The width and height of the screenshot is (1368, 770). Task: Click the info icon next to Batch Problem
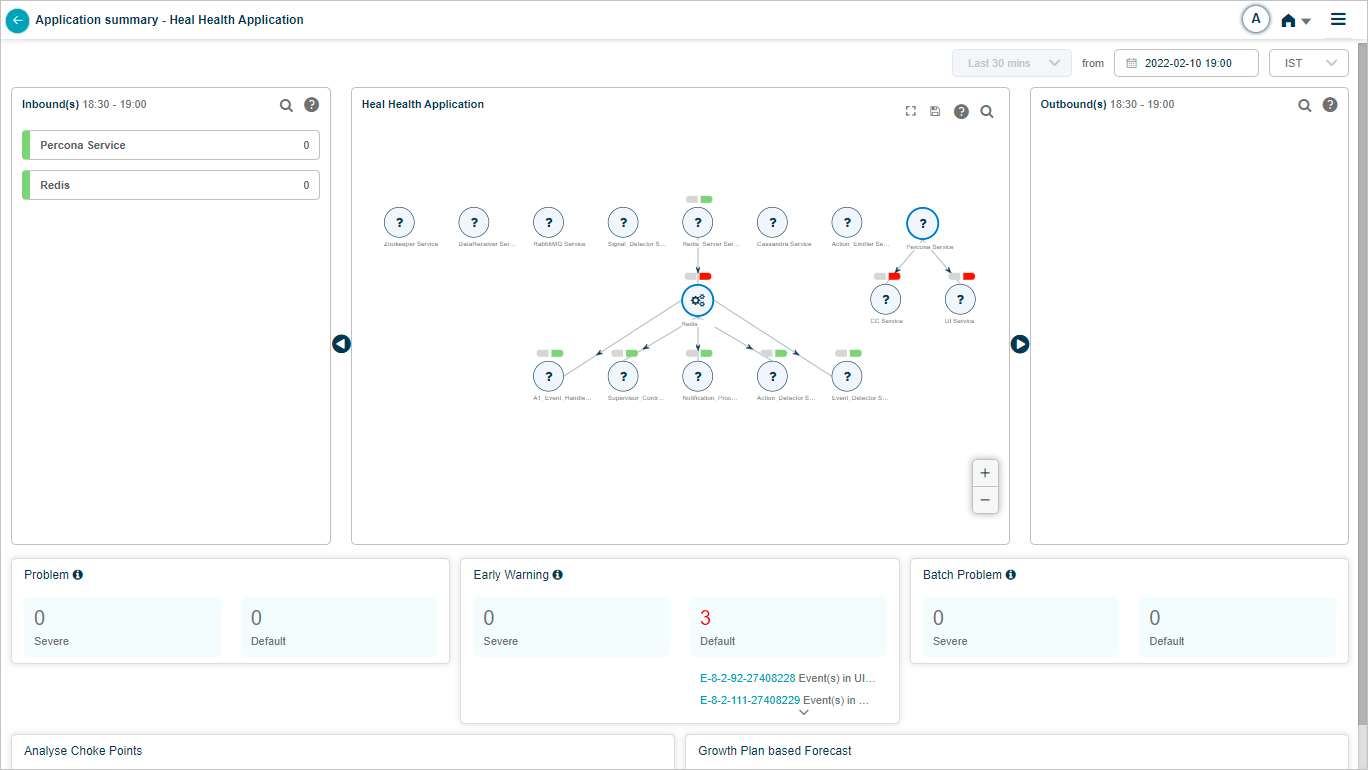[1011, 575]
